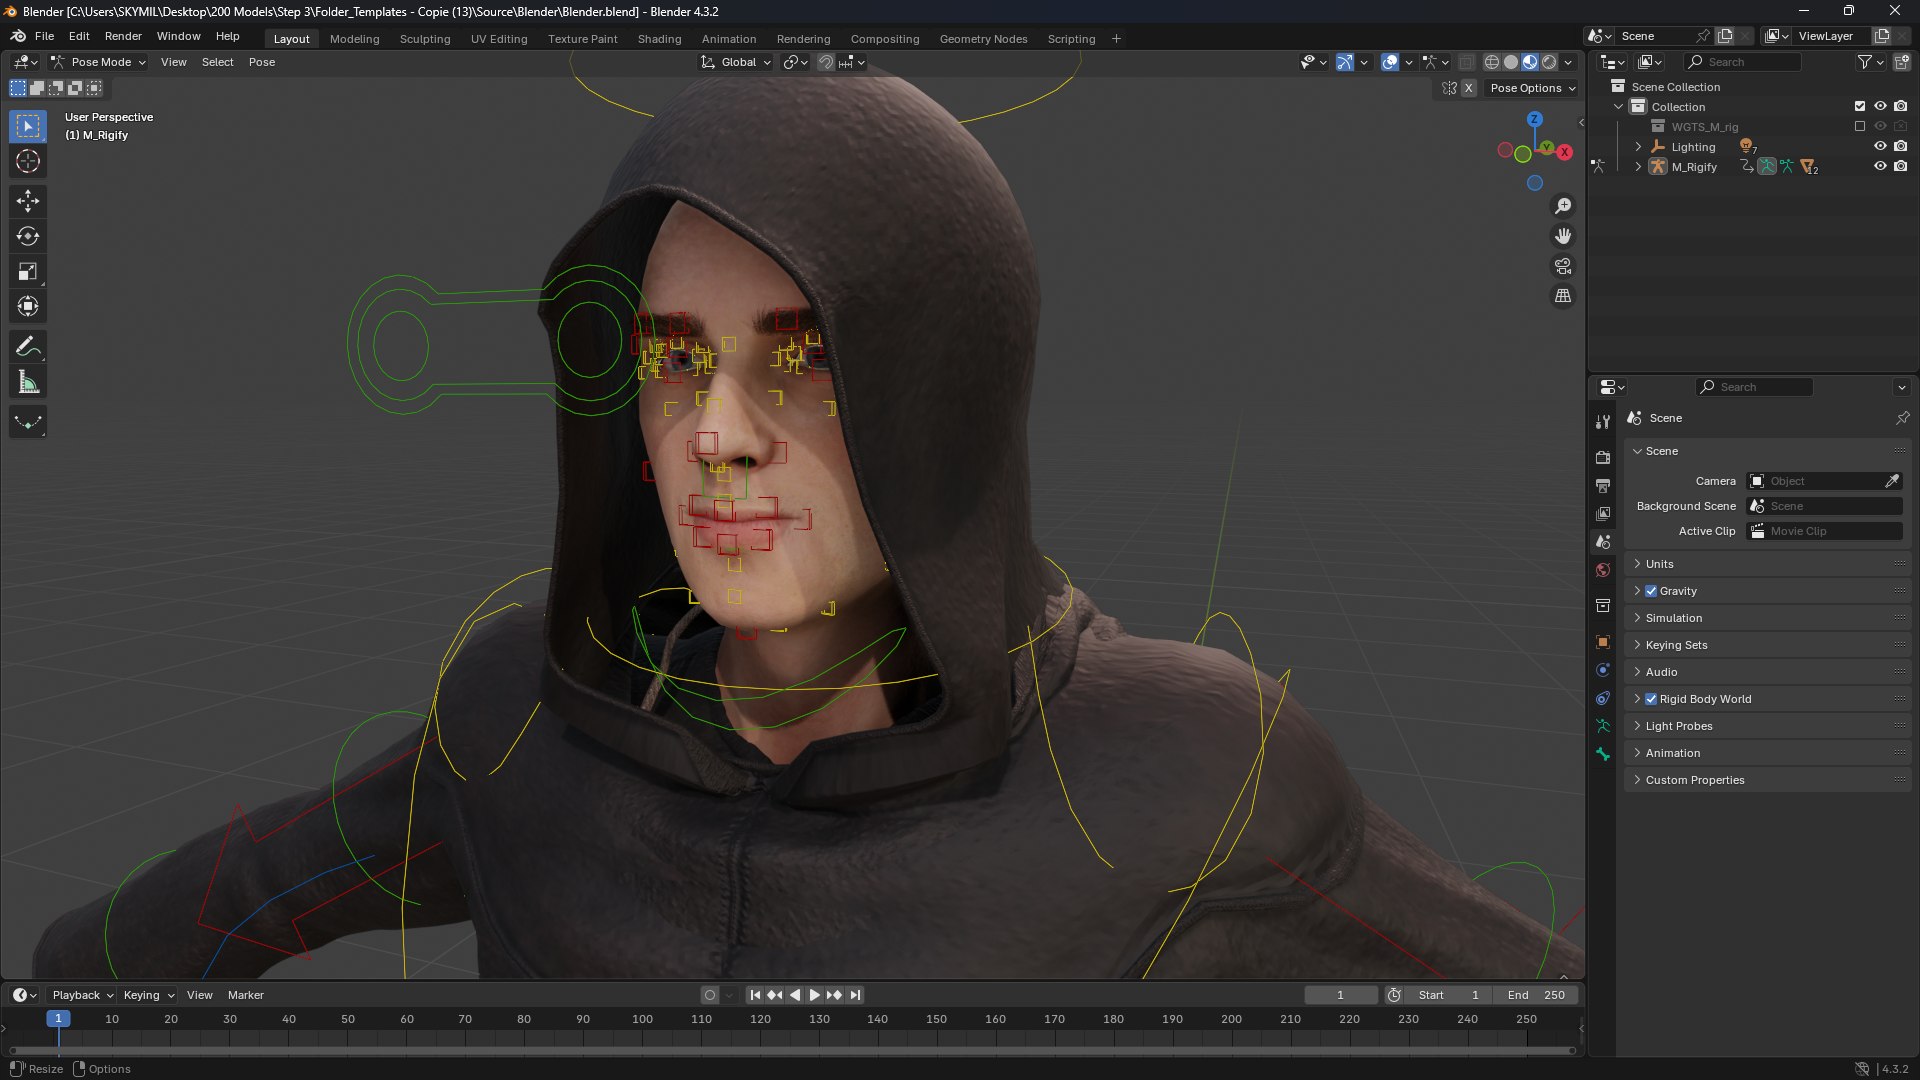Select the Breakdowner pose tool
1920x1080 pixels.
coord(28,422)
